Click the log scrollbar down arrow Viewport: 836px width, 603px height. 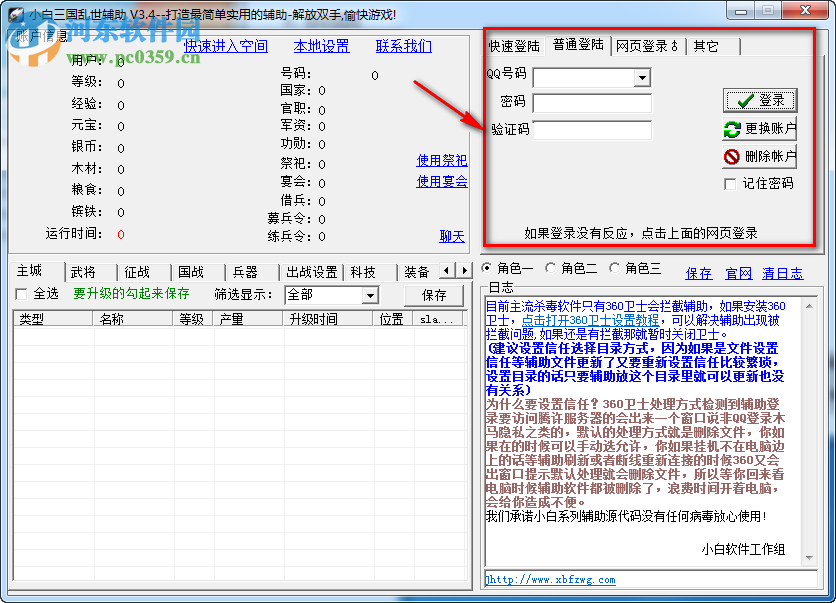point(809,558)
